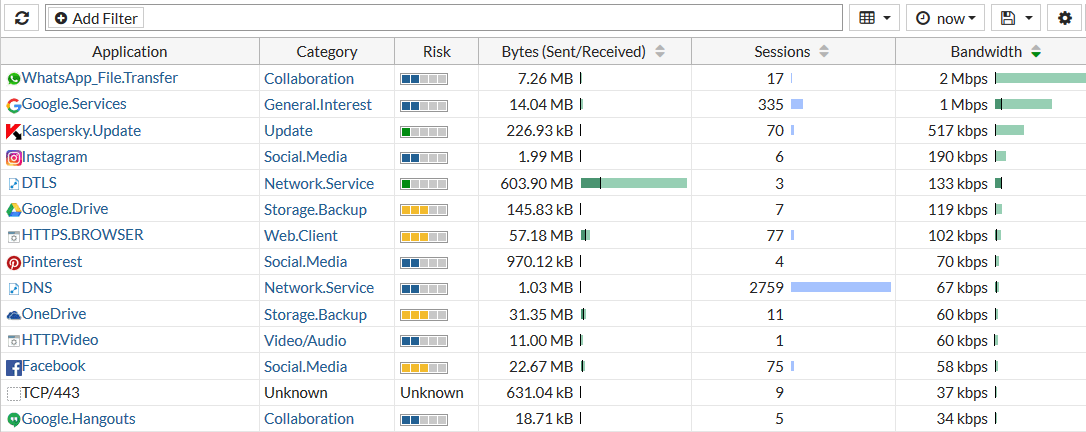The width and height of the screenshot is (1086, 432).
Task: Open the DTLS application link
Action: pyautogui.click(x=39, y=183)
